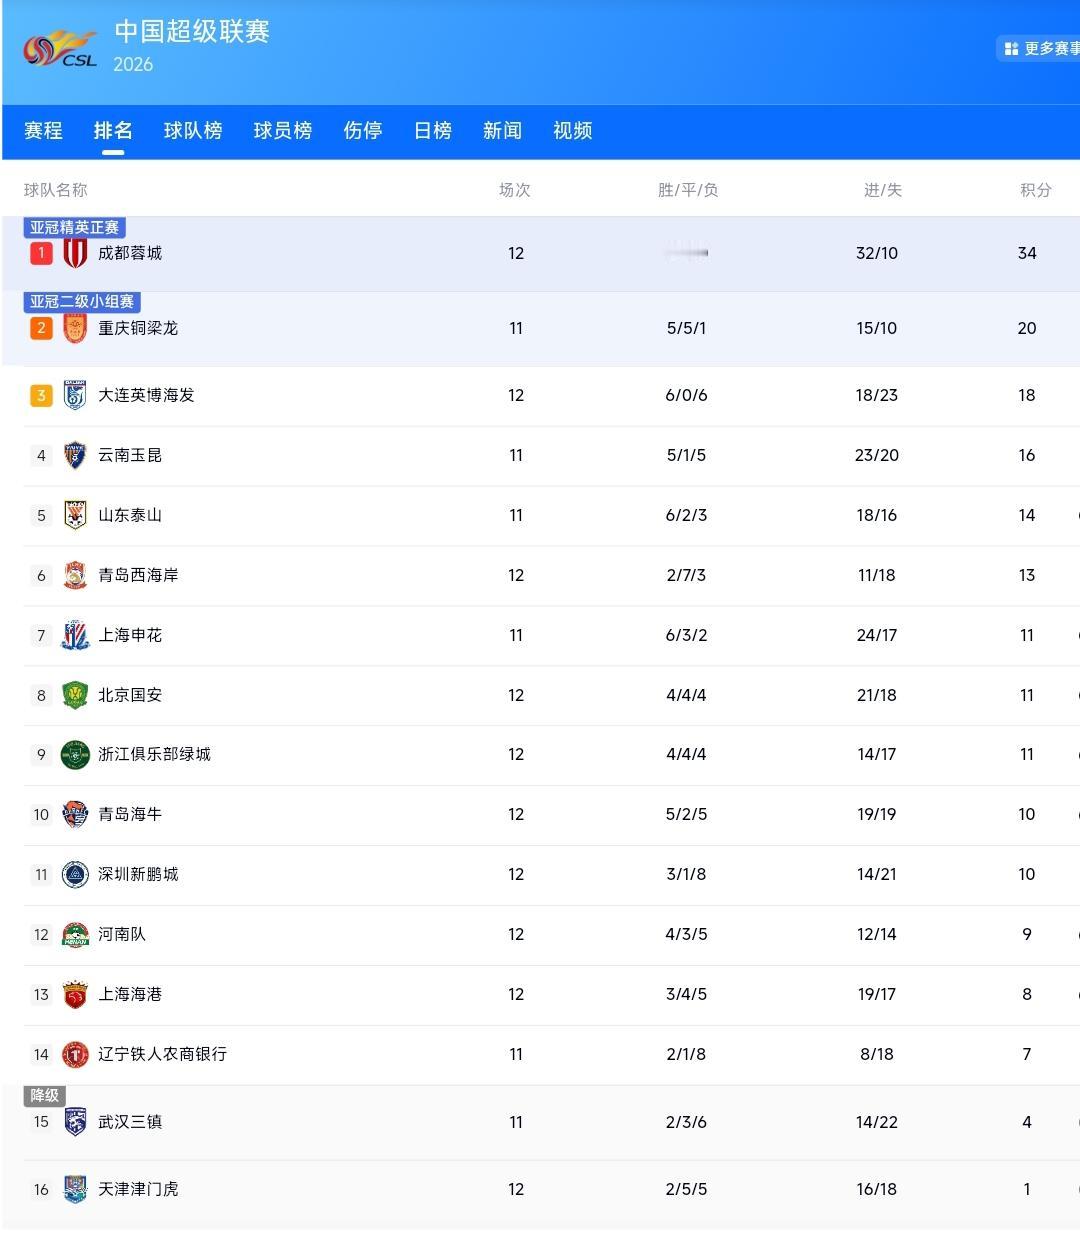Click the orange rank 2 badge
The width and height of the screenshot is (1080, 1246).
(x=41, y=328)
